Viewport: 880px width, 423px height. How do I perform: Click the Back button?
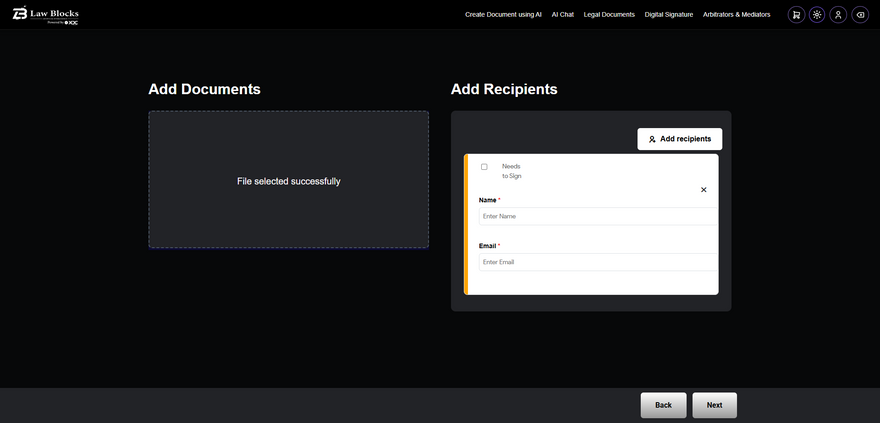pos(663,405)
